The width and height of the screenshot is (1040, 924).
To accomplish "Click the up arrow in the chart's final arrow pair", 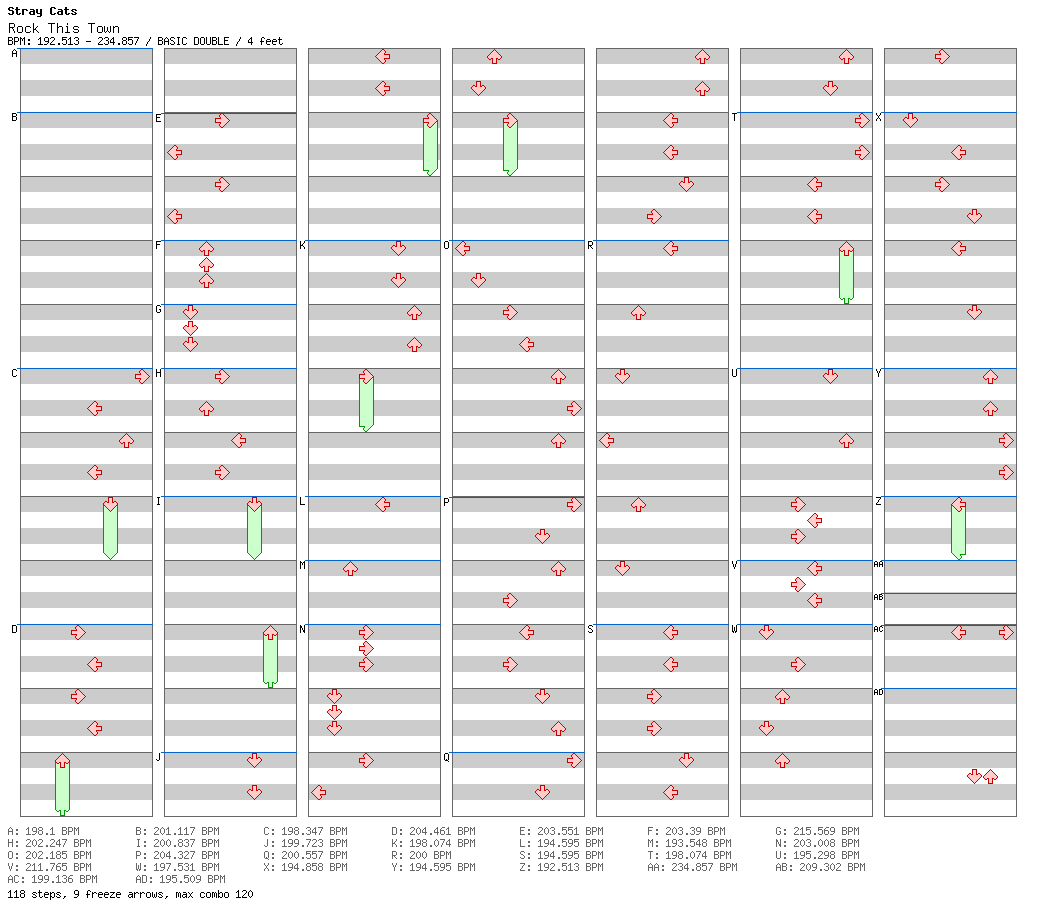I will [990, 777].
